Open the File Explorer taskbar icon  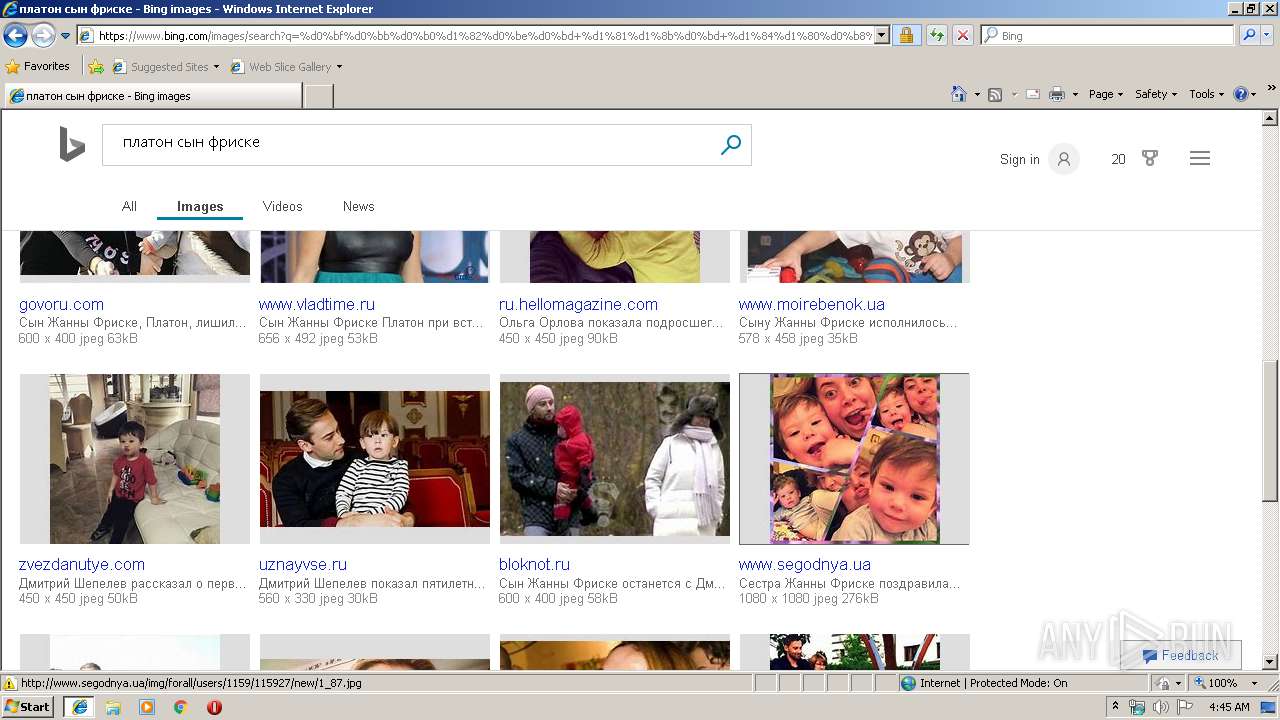[113, 707]
